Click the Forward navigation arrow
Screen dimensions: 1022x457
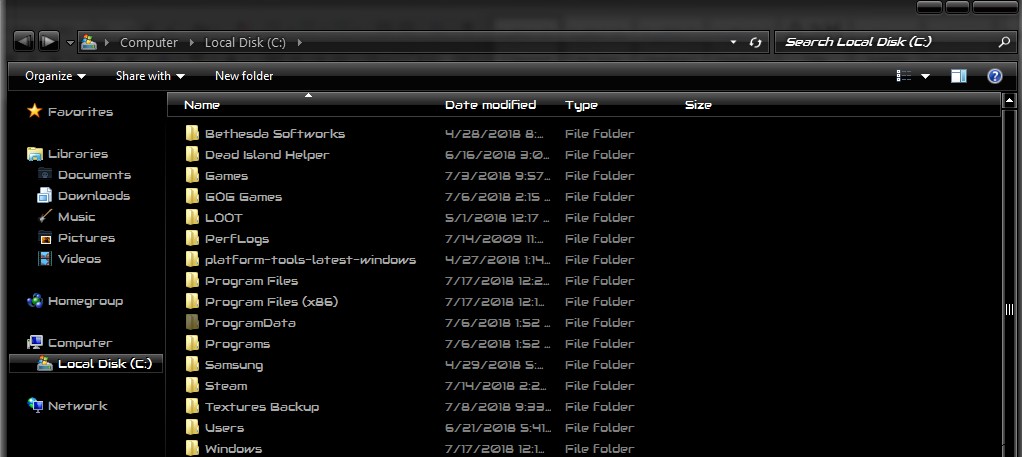pos(49,42)
